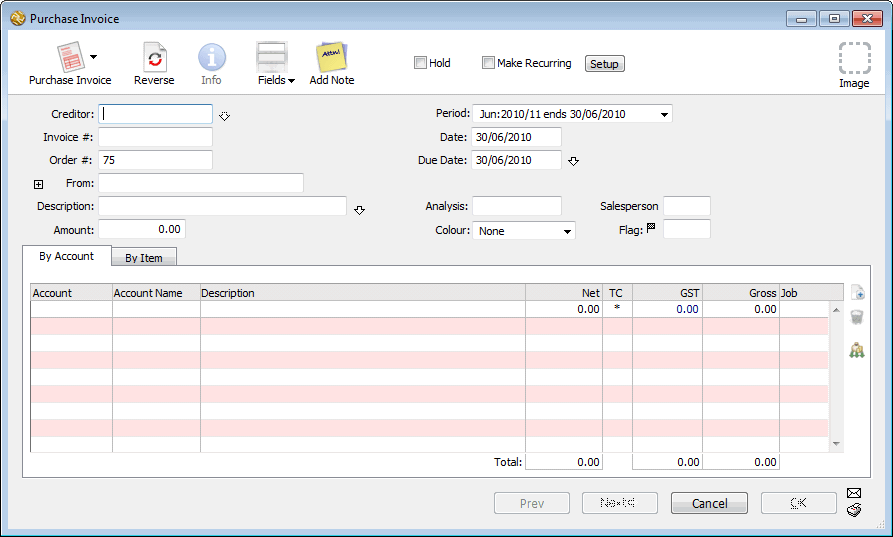Click the Prev button
Viewport: 893px width, 537px height.
532,503
